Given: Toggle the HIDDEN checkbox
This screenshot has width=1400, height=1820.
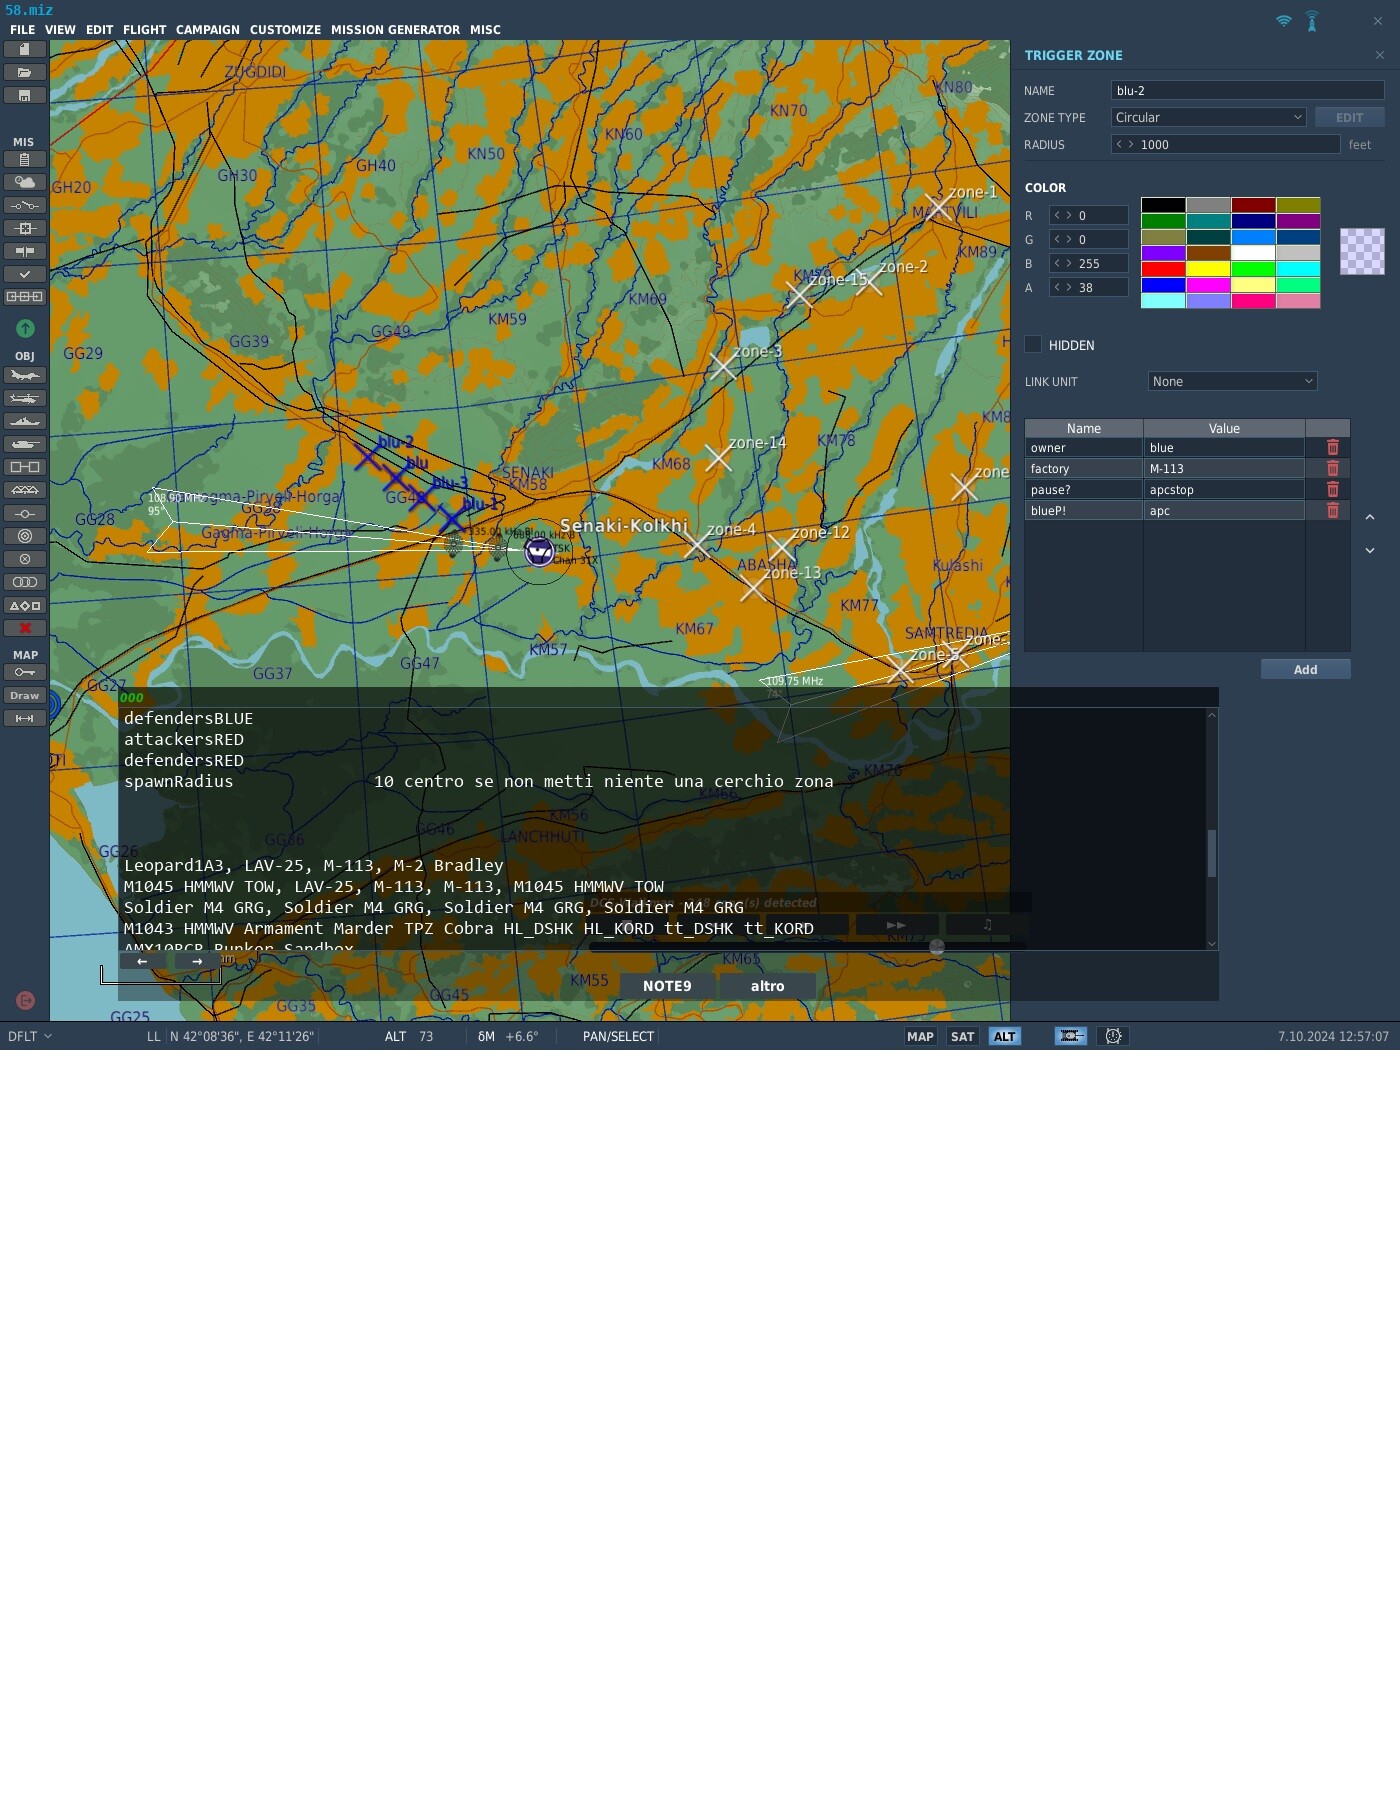Looking at the screenshot, I should coord(1033,344).
